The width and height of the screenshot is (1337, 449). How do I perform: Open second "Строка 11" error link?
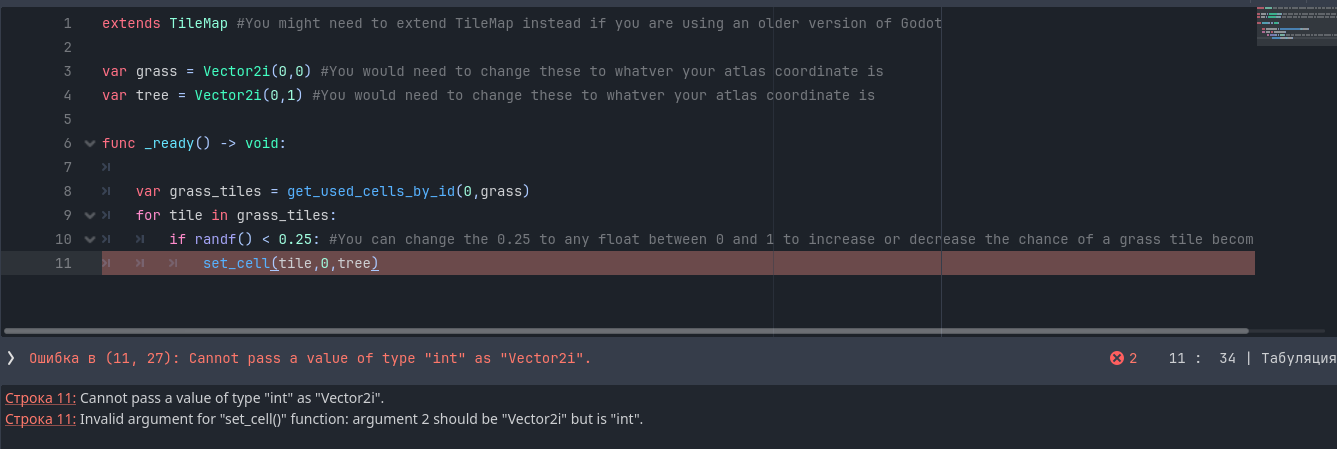pos(40,419)
